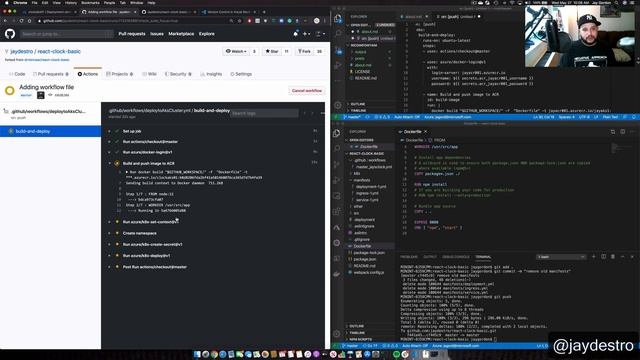Open Azure icon in lower VS Code activity bar

tap(337, 227)
